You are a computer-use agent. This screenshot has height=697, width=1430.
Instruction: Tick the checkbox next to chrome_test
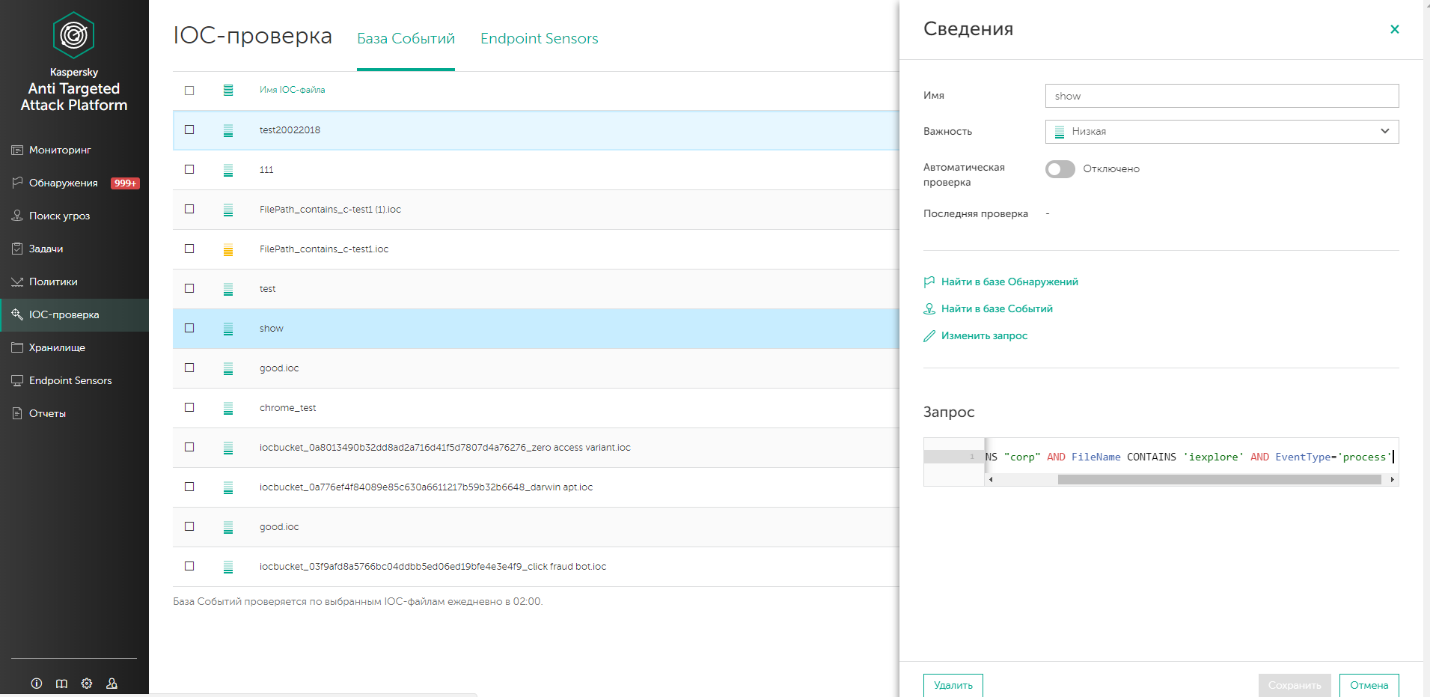click(x=189, y=408)
